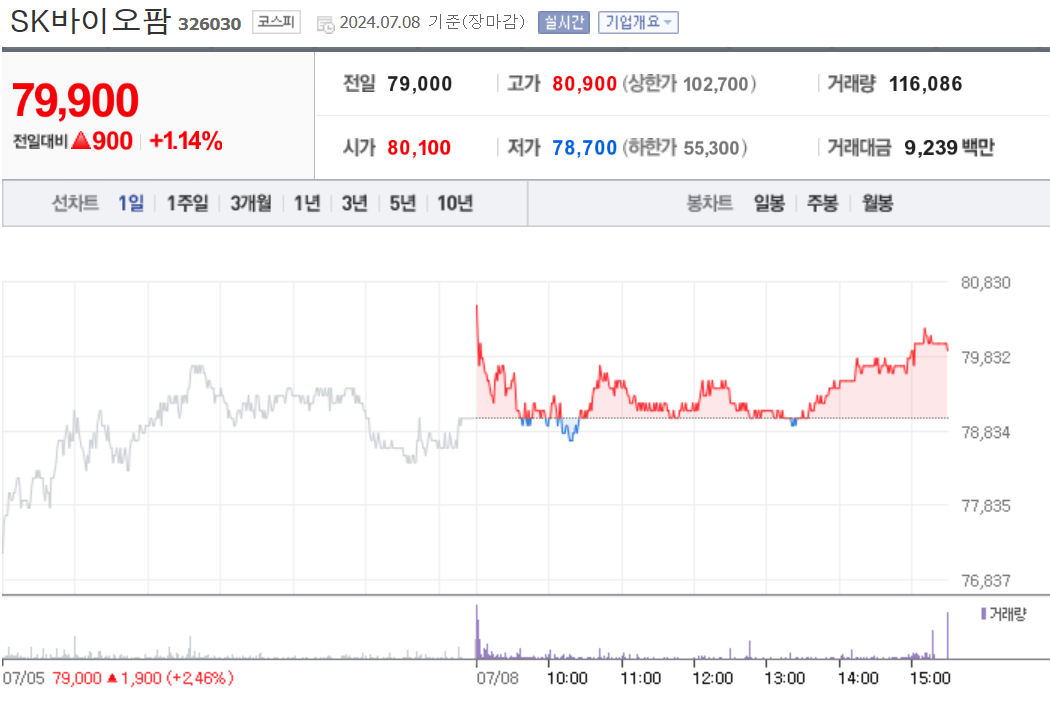Image resolution: width=1050 pixels, height=719 pixels.
Task: Click the 실시간 real-time button
Action: pyautogui.click(x=564, y=22)
